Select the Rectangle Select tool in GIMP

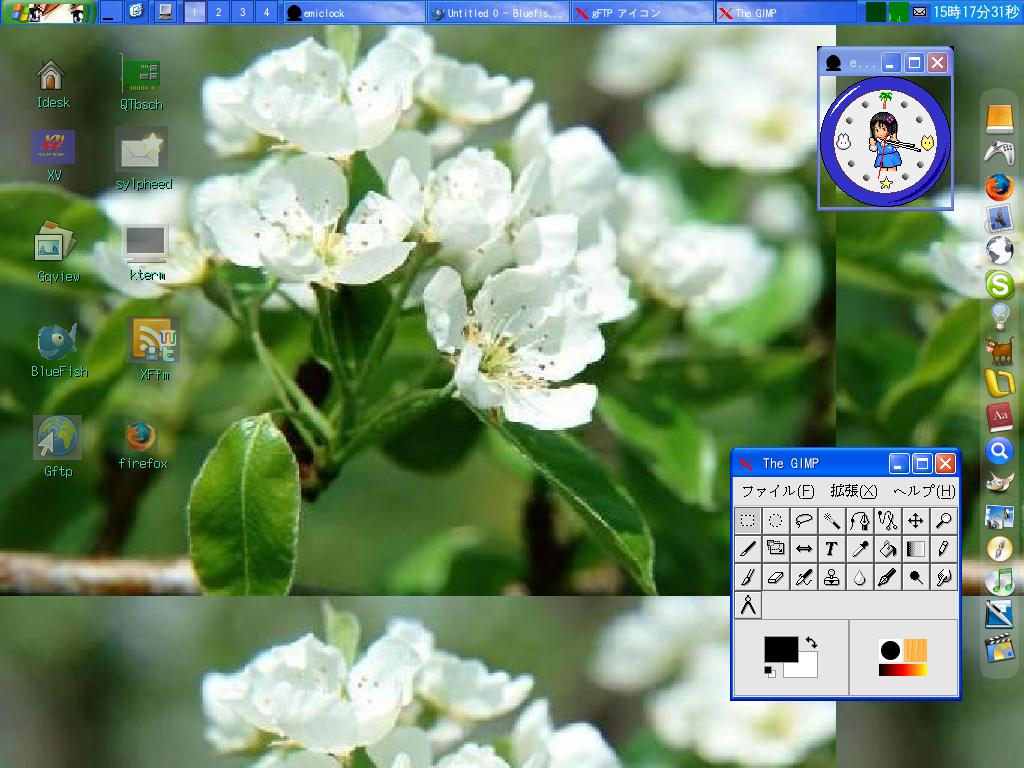click(747, 520)
